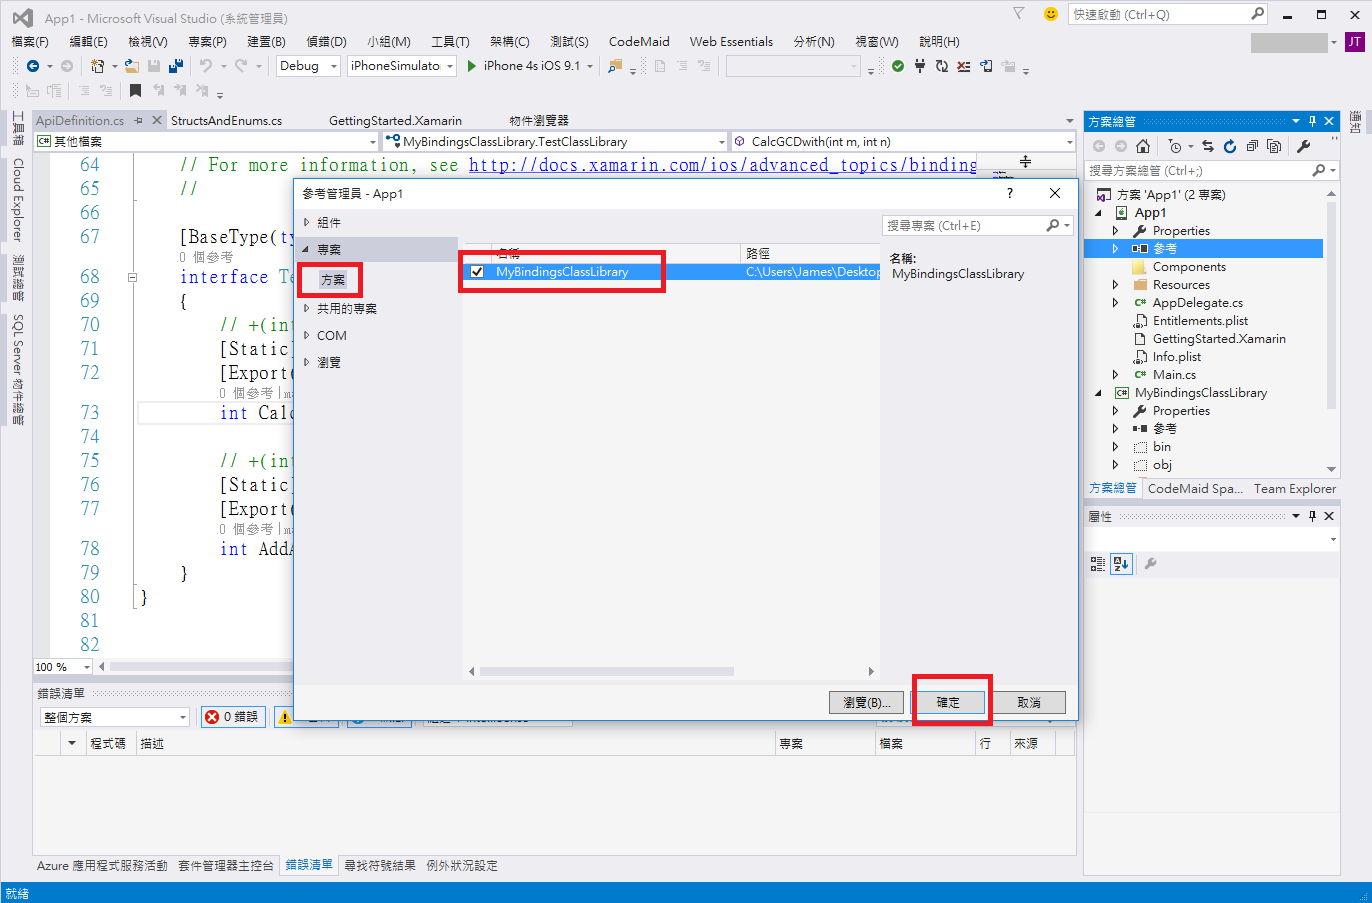
Task: Click the new project toolbar icon
Action: click(x=97, y=66)
